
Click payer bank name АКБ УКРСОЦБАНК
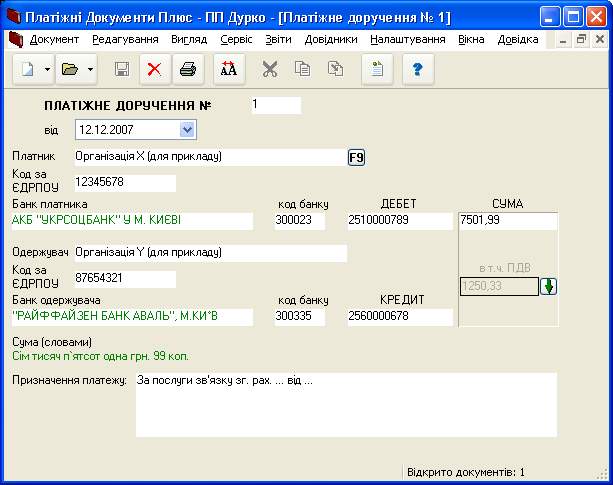(x=132, y=221)
